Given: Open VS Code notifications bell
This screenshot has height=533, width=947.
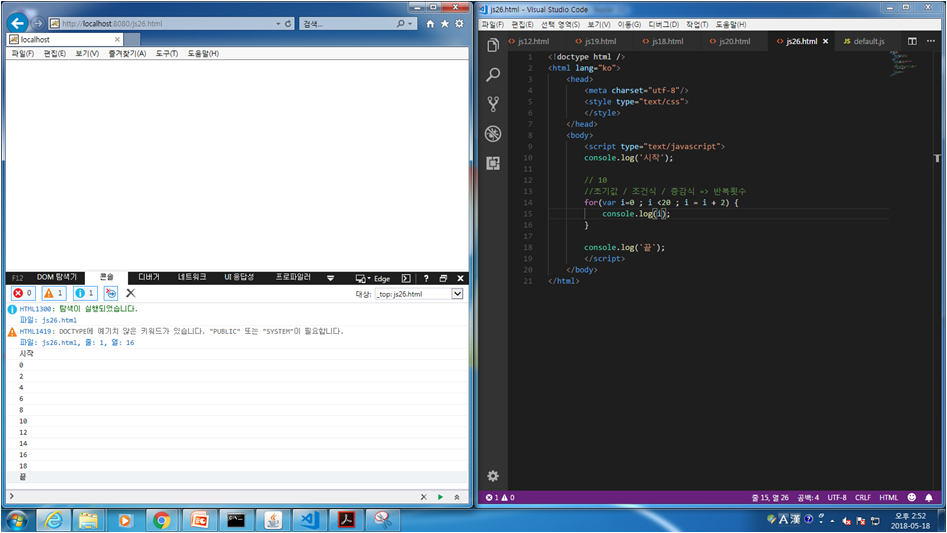Looking at the screenshot, I should pos(929,497).
